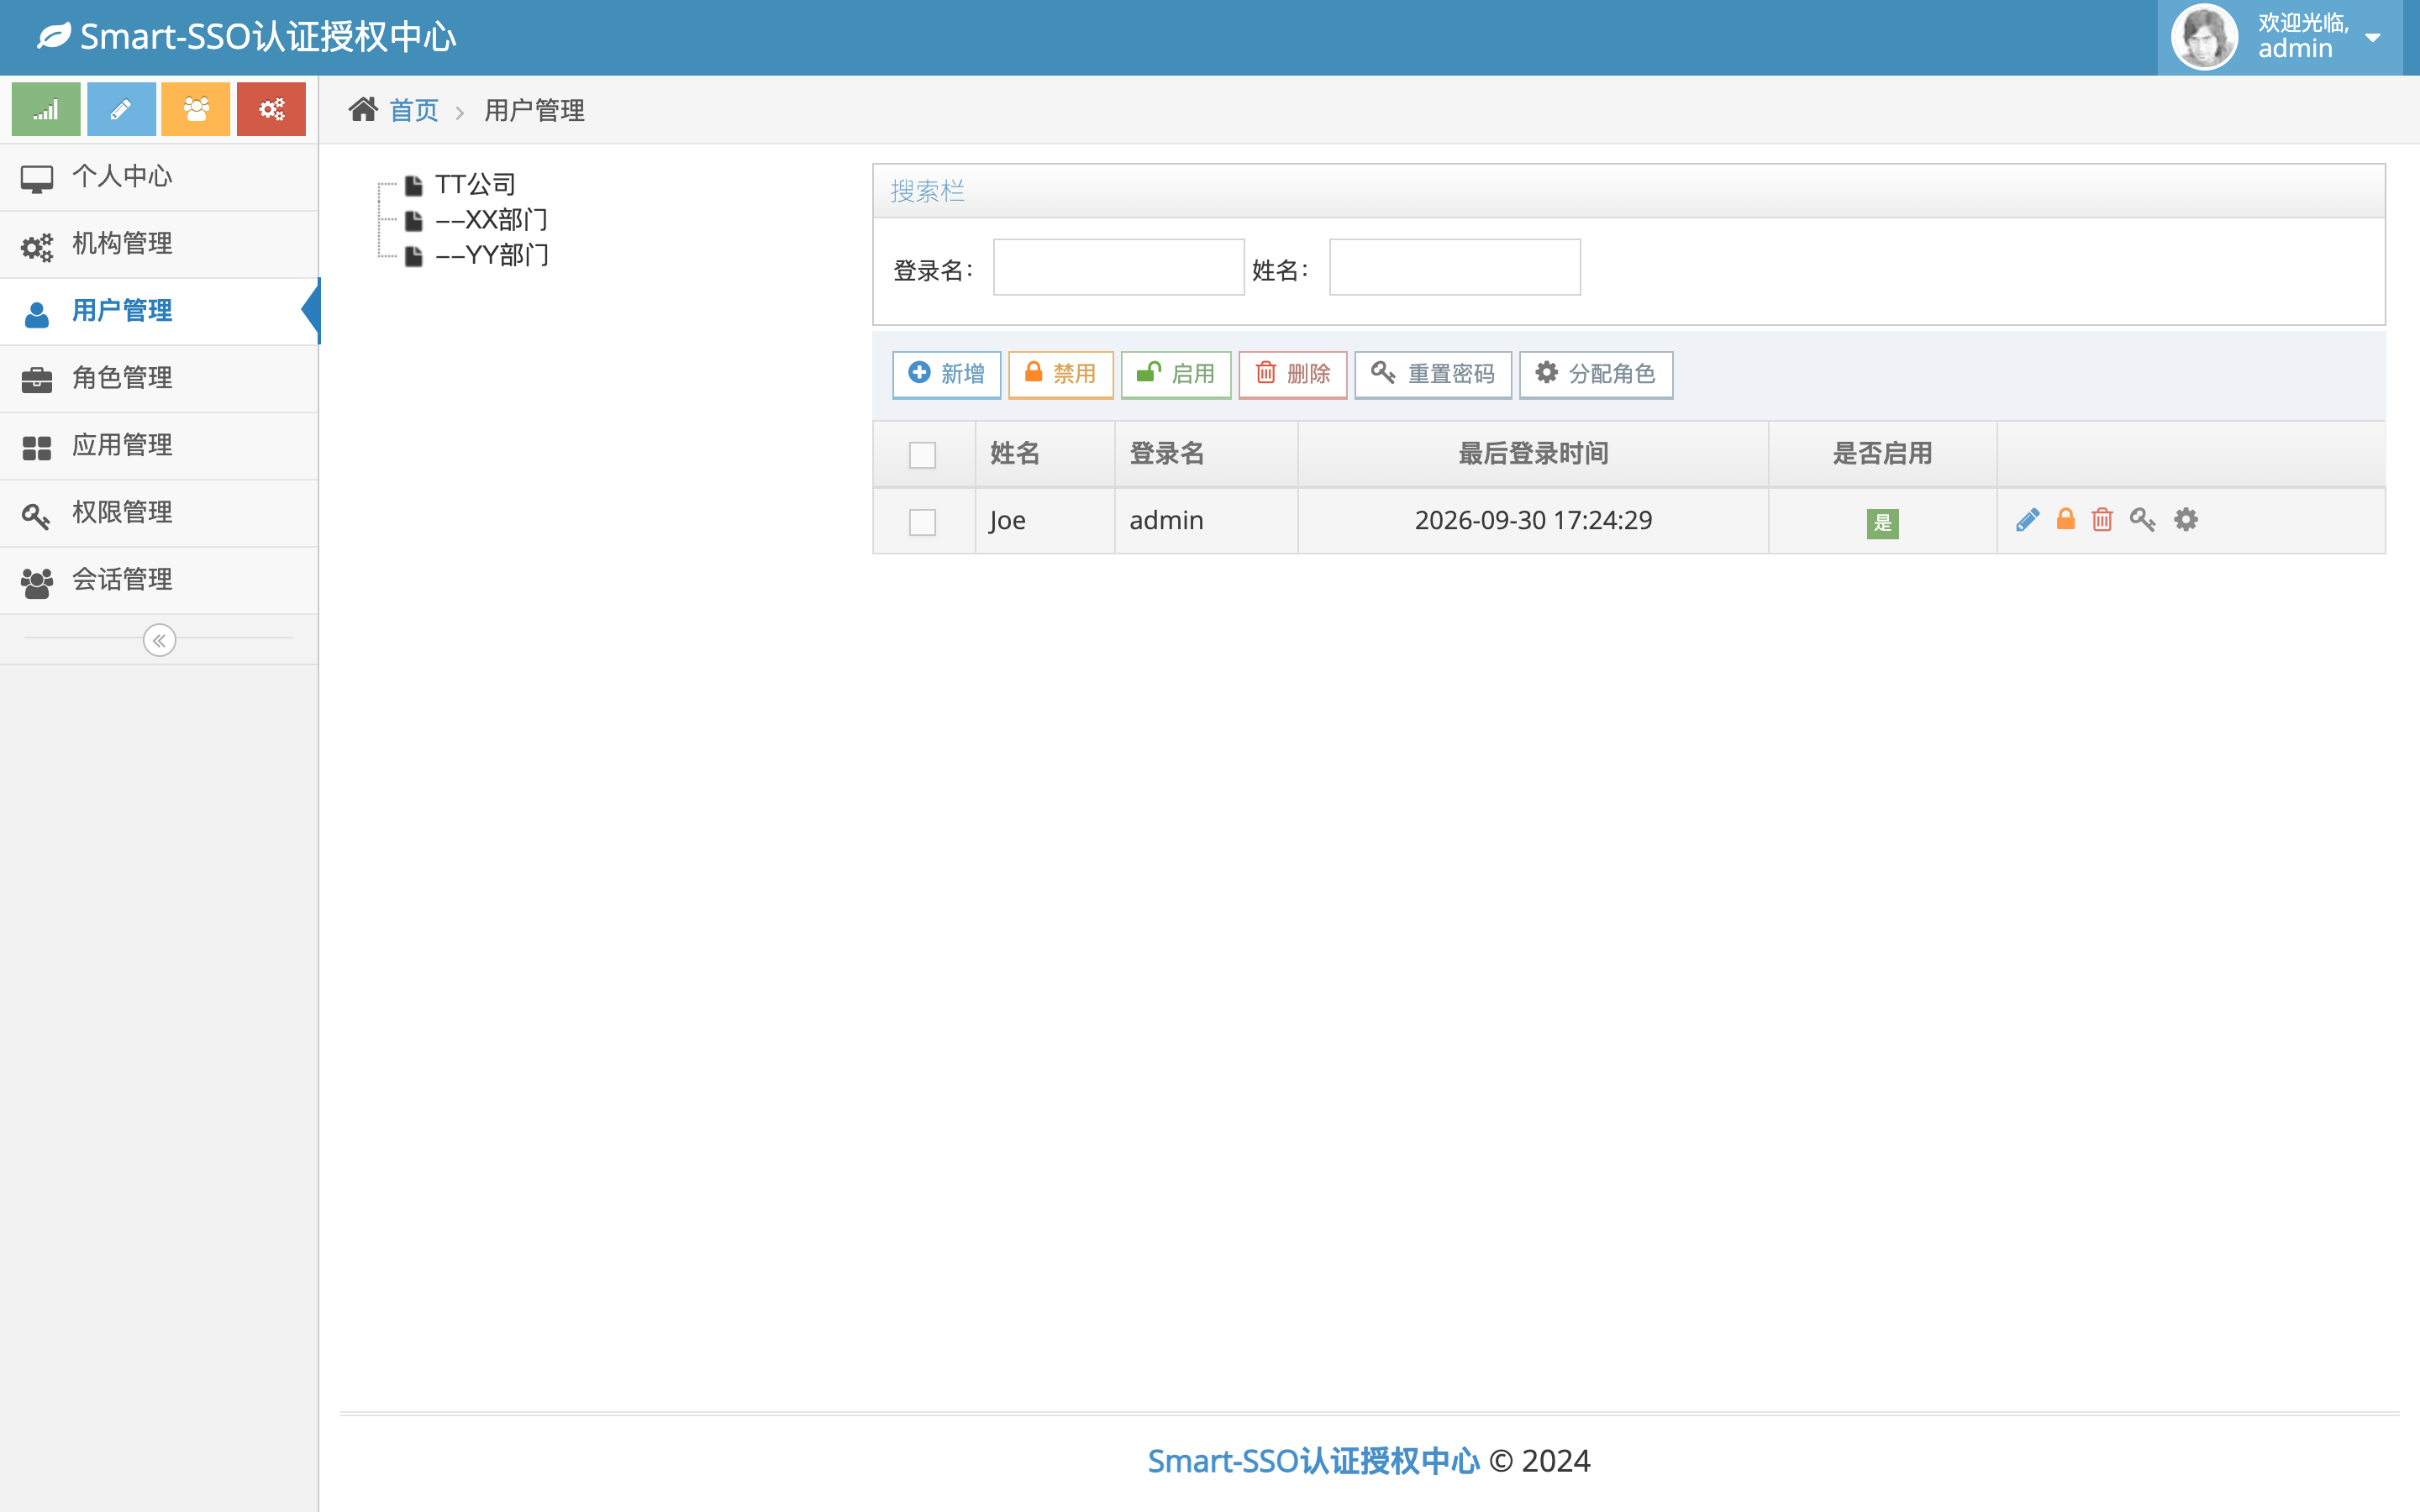Click the 最后登录时间 column header
2420x1512 pixels.
coord(1533,454)
